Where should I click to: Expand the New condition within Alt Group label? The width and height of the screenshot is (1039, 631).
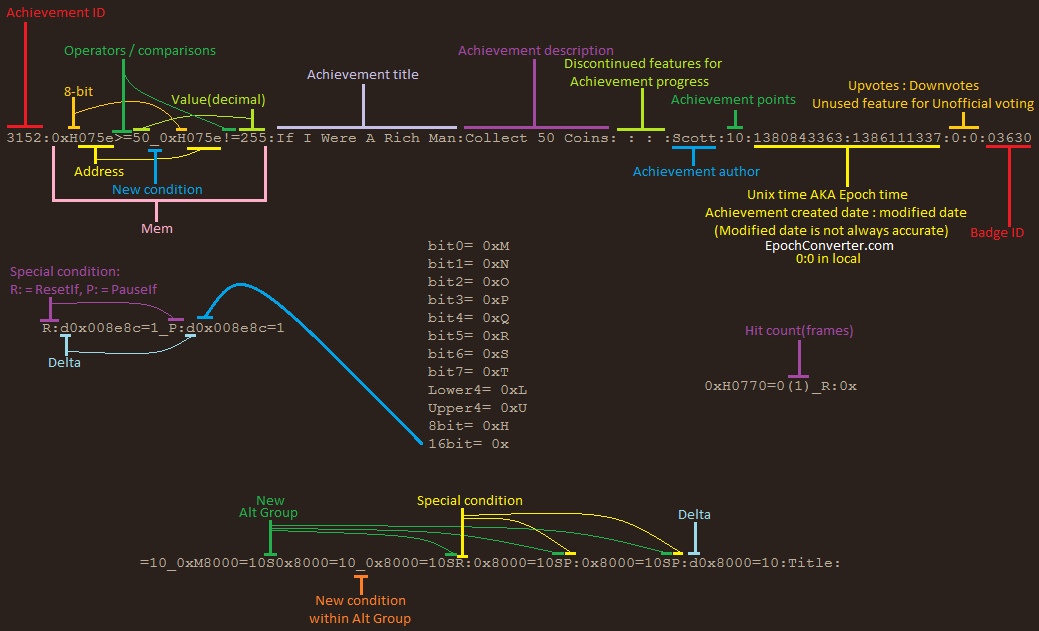360,609
